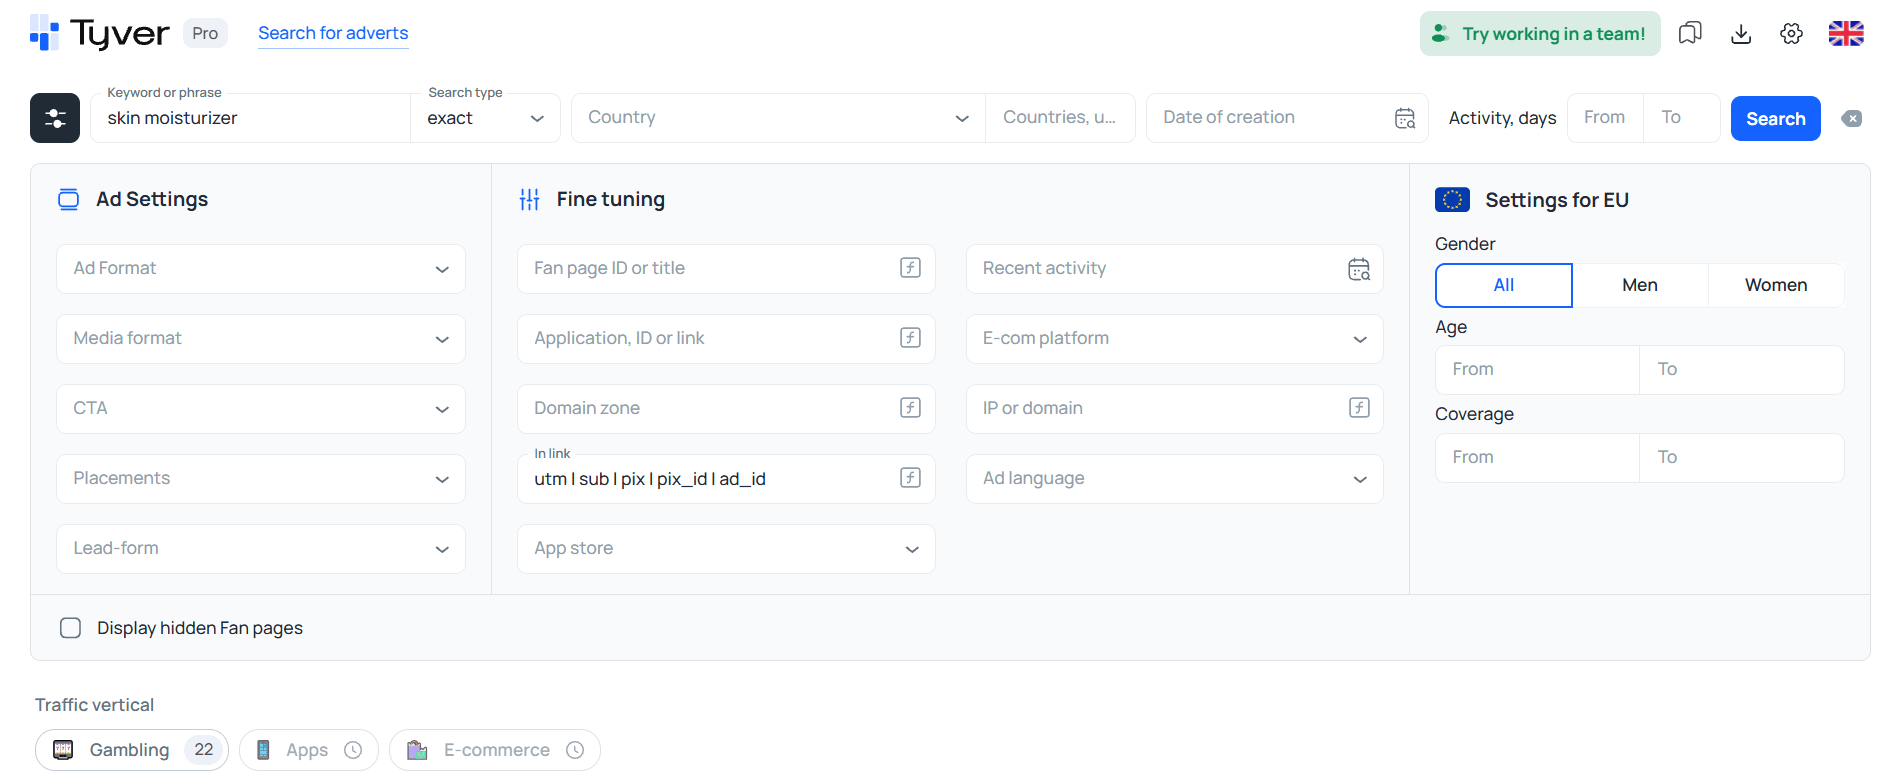Expand the Media format dropdown
1898x779 pixels.
point(261,339)
